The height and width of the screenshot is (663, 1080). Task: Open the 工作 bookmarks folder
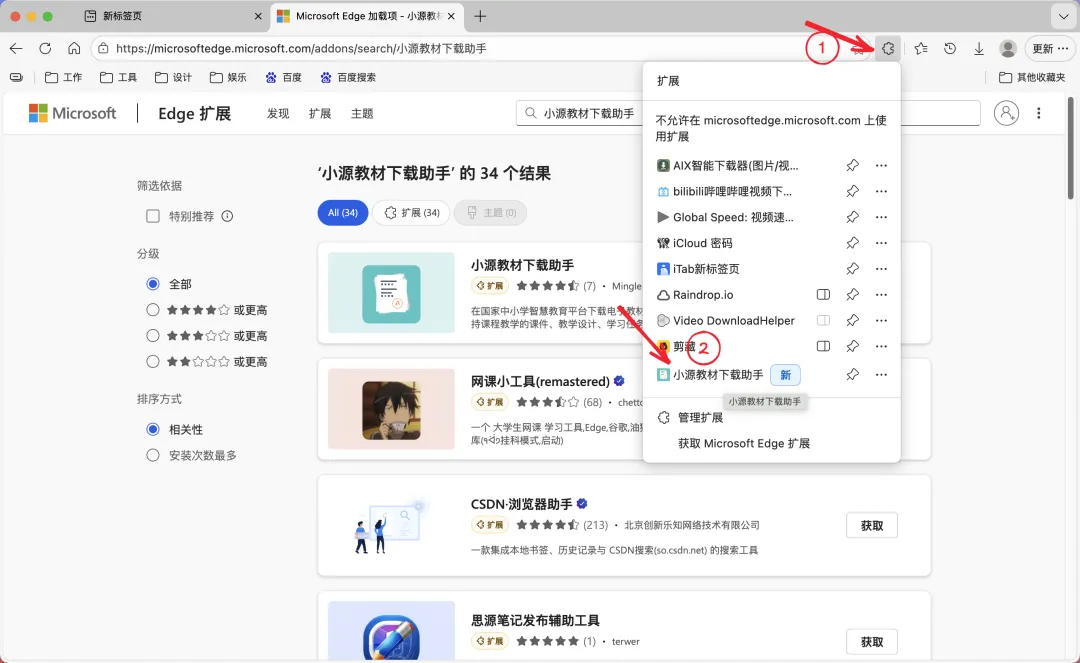tap(63, 77)
